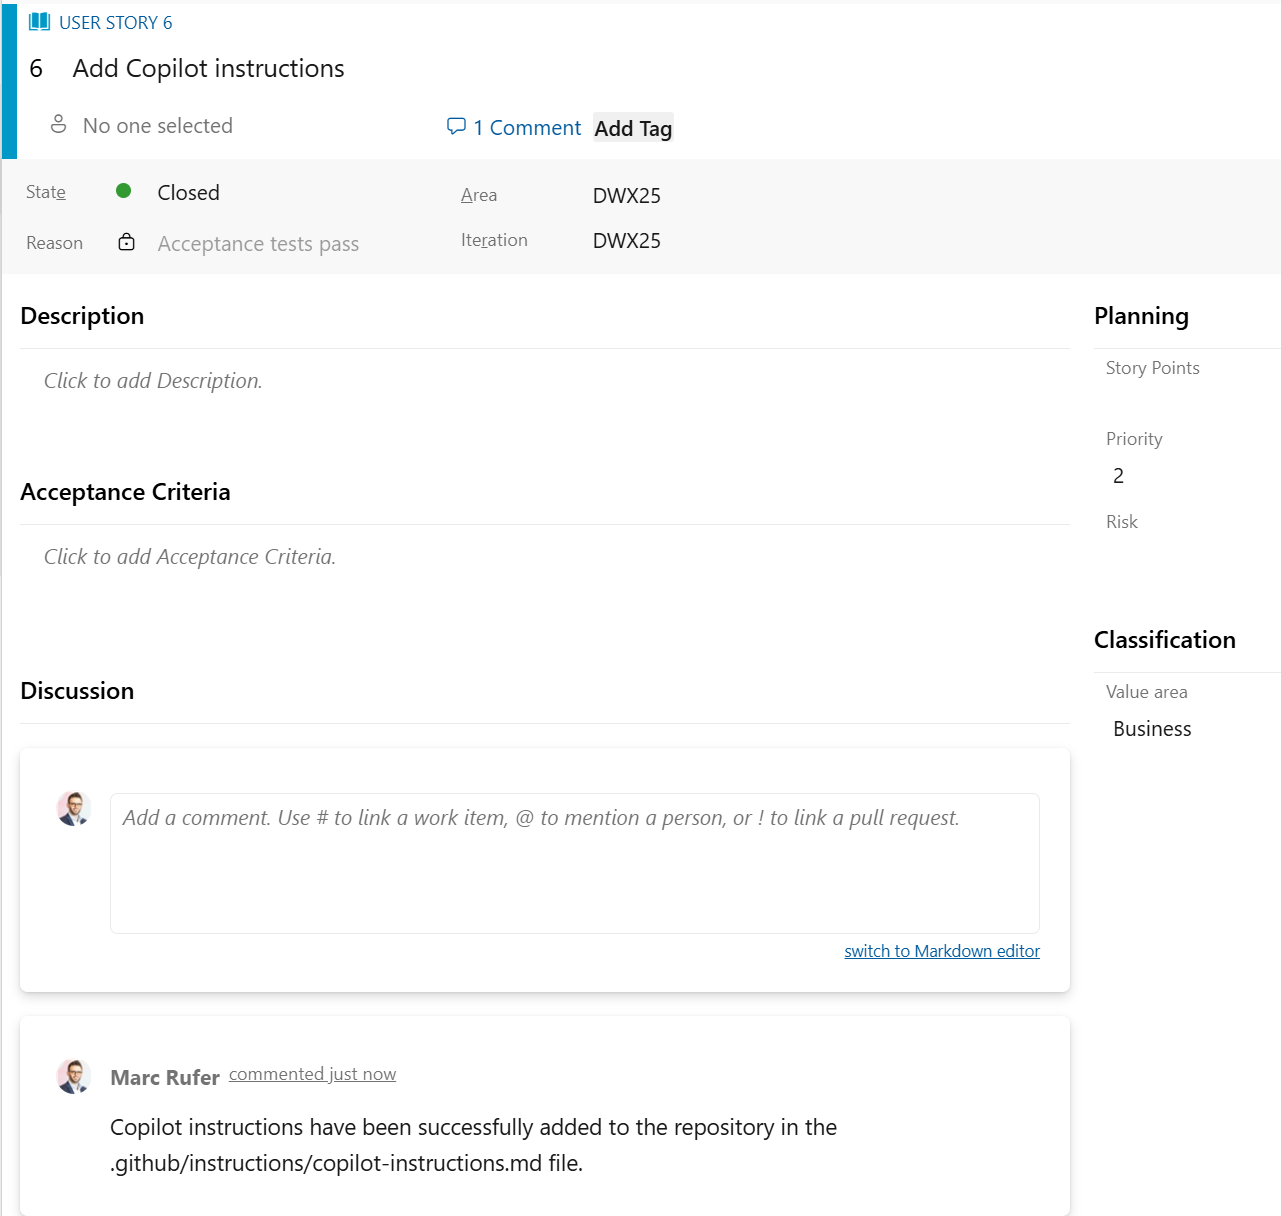This screenshot has height=1216, width=1281.
Task: Click the User Story book icon
Action: pos(39,21)
